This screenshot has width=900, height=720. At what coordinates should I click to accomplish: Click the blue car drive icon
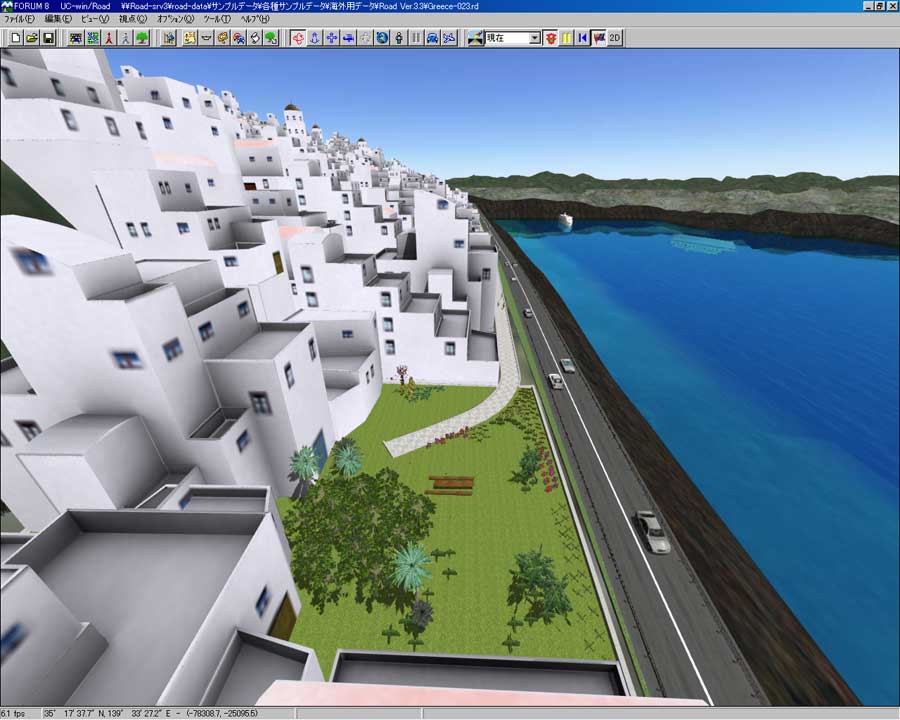(432, 38)
